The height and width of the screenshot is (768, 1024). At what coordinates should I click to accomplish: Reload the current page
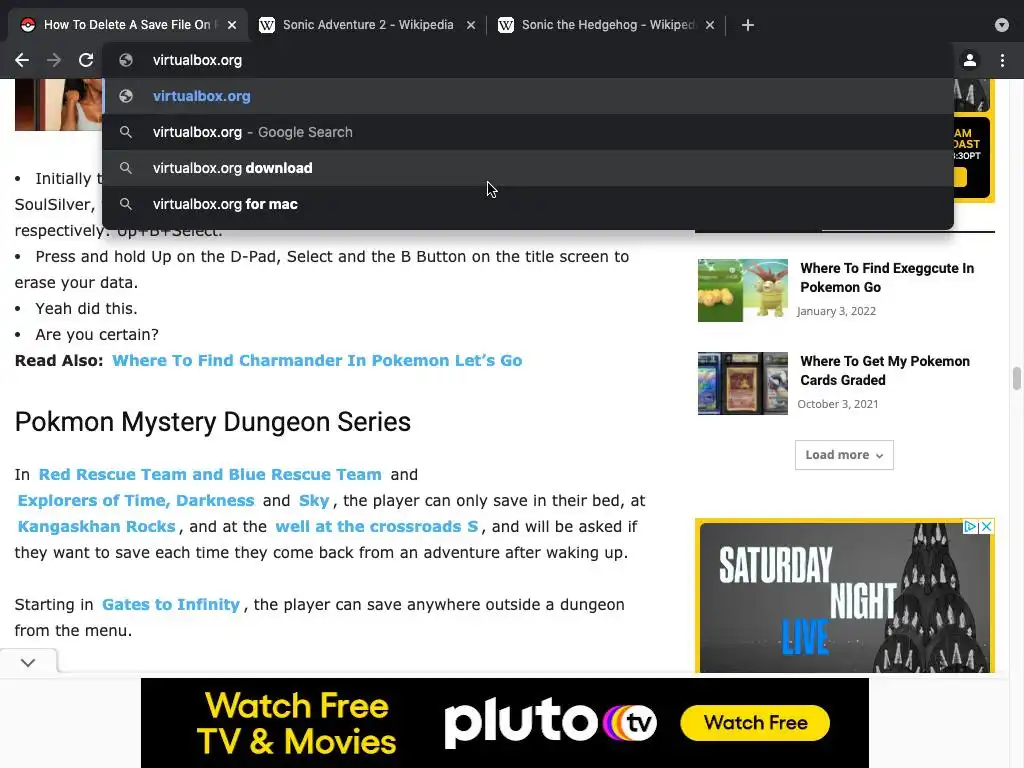tap(86, 60)
